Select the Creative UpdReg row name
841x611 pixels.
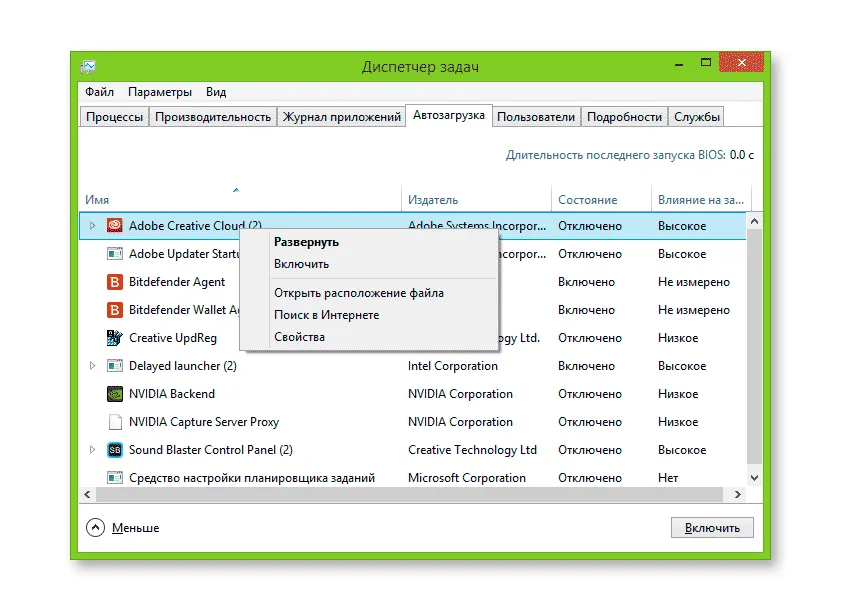(173, 338)
